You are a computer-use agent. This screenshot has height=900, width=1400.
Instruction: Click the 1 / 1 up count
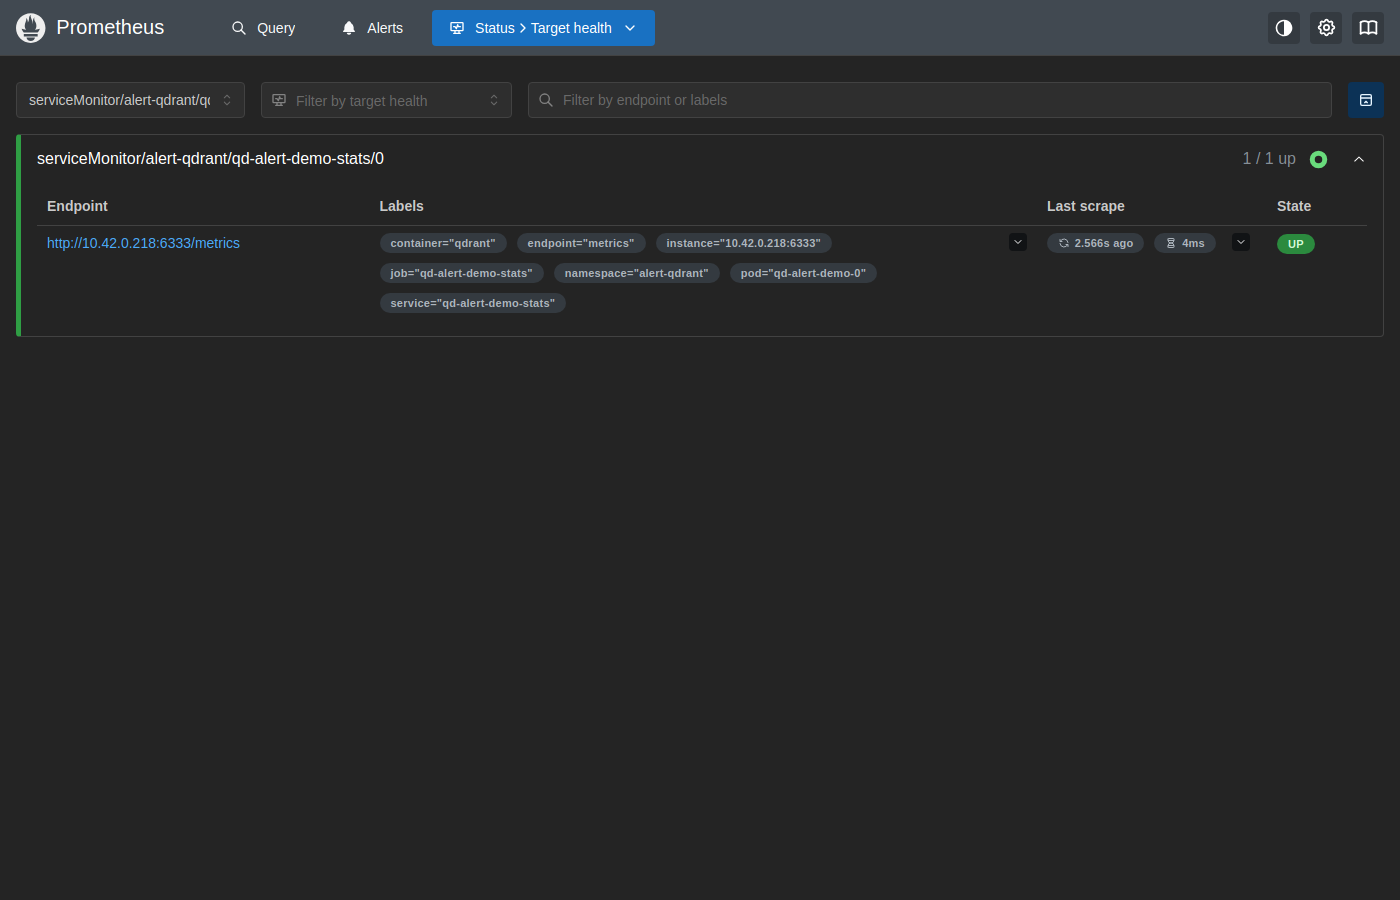point(1269,159)
